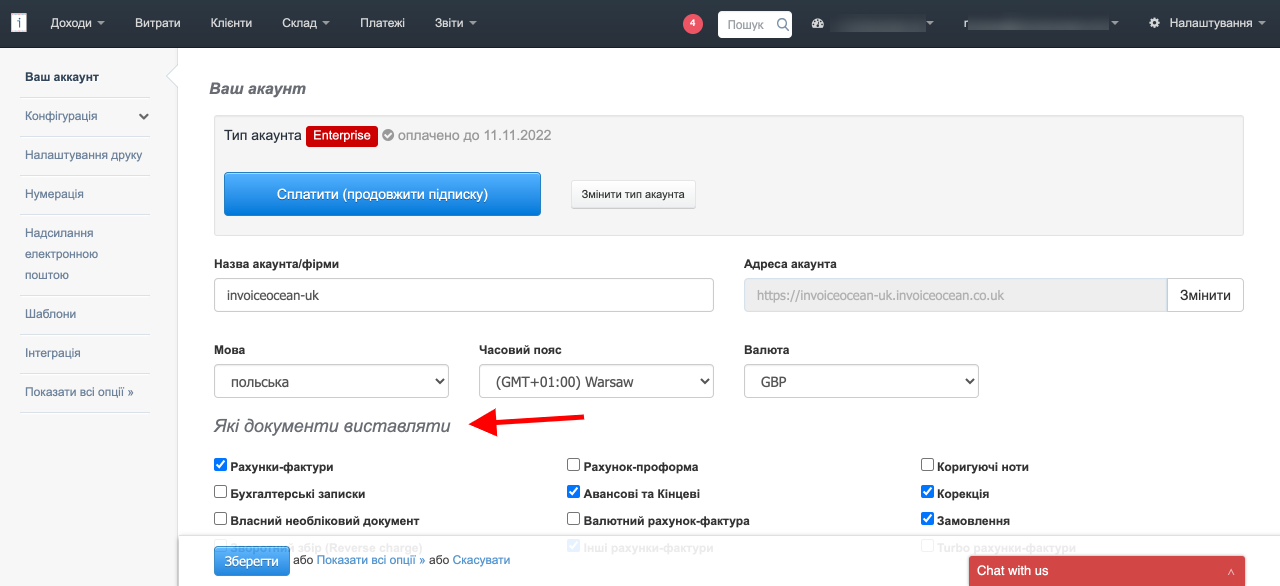Open the Мова language dropdown
The image size is (1280, 586).
(x=331, y=381)
